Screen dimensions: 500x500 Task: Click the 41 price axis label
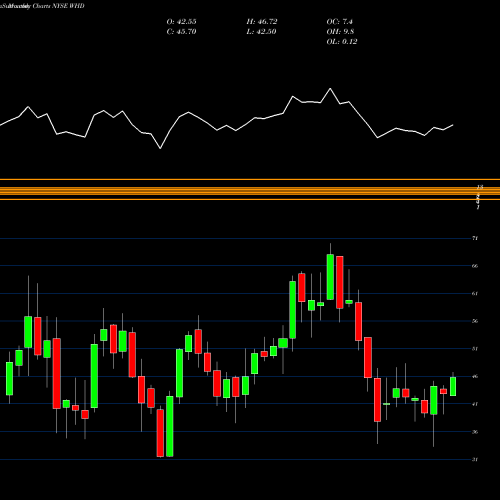tap(475, 404)
